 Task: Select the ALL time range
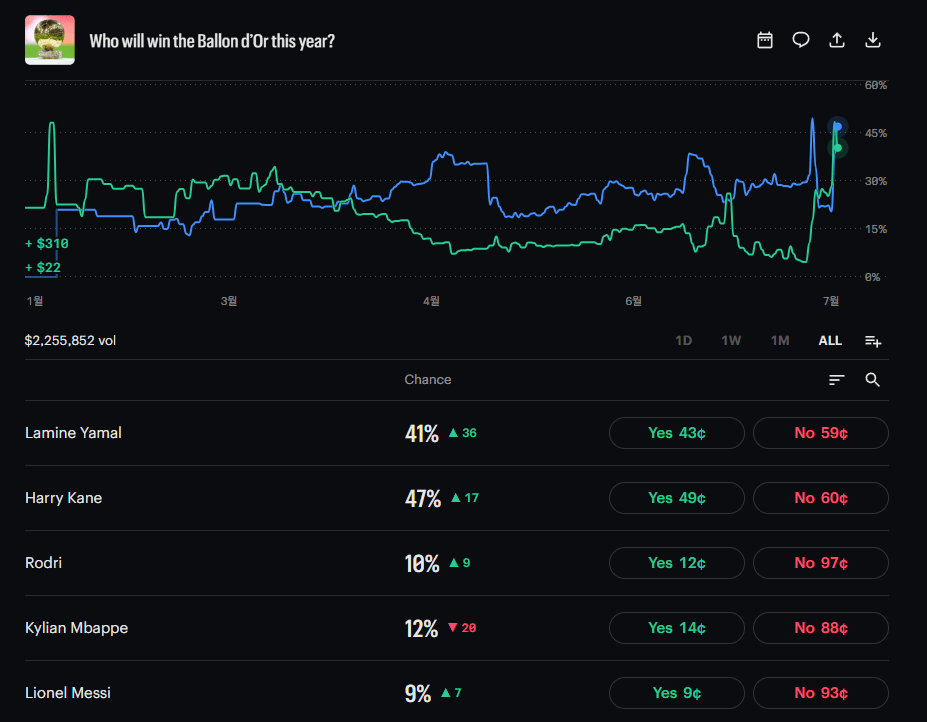click(830, 341)
